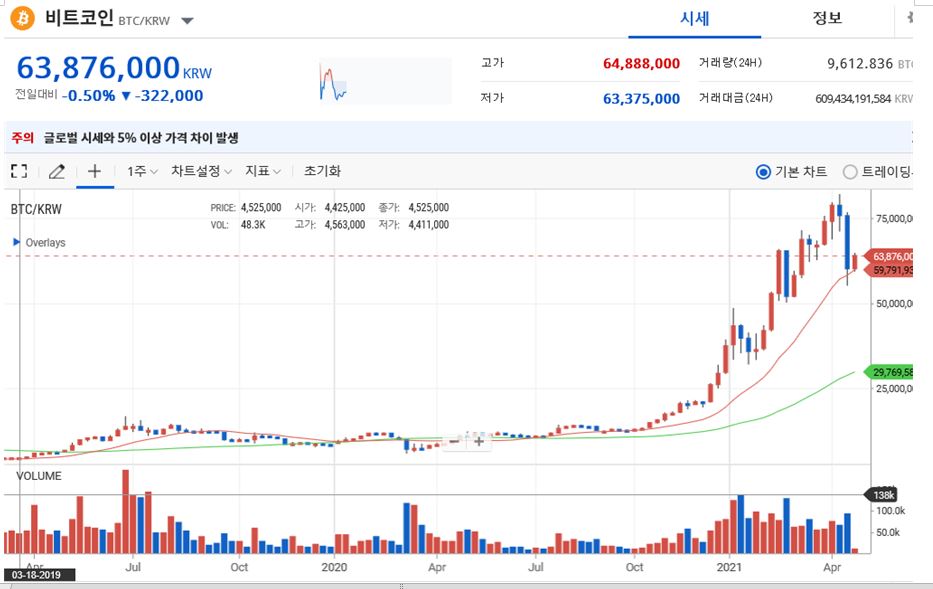
Task: Click the 63,876,000 current price tag
Action: (889, 256)
